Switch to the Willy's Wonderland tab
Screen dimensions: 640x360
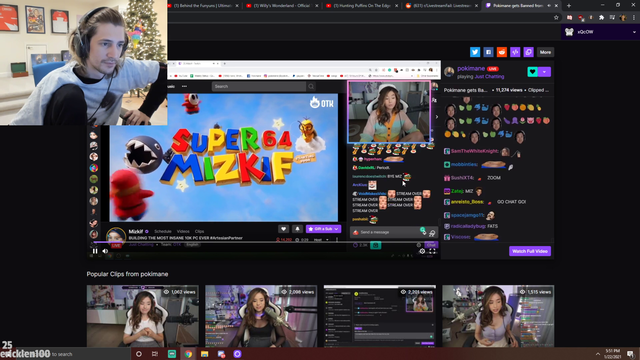(282, 5)
